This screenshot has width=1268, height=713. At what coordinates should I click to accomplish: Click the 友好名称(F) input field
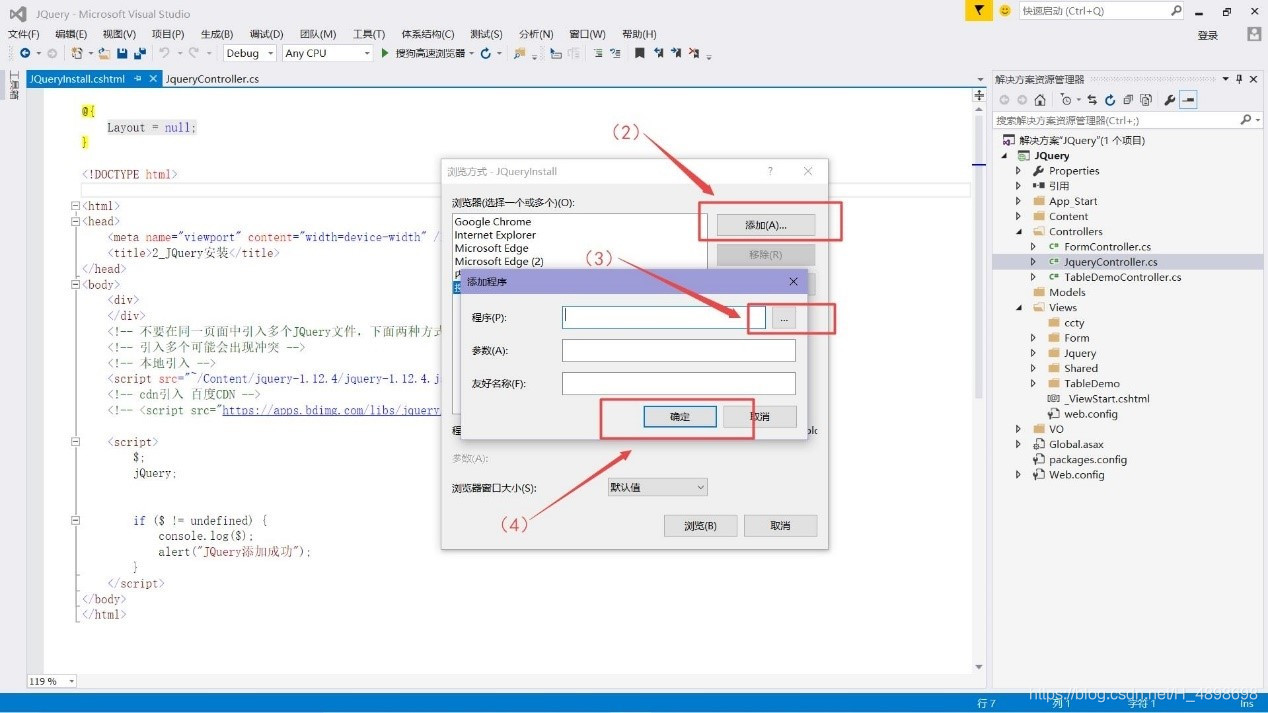tap(679, 383)
